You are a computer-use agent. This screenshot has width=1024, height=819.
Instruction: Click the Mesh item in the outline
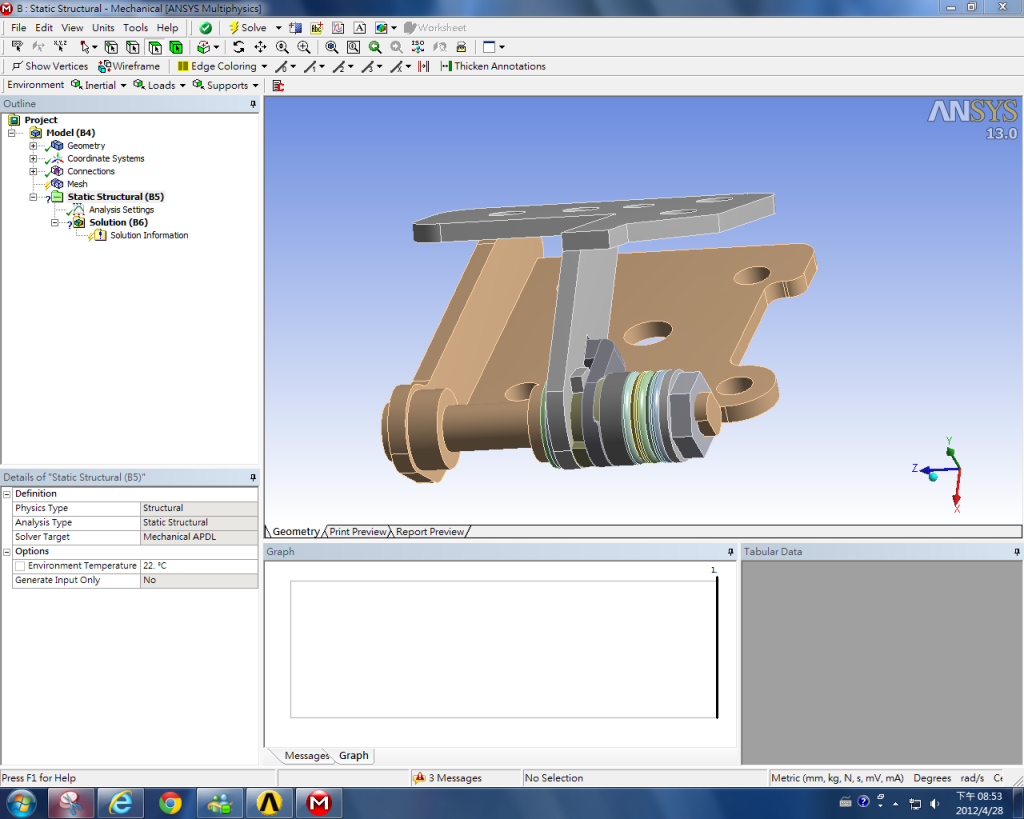pos(77,184)
